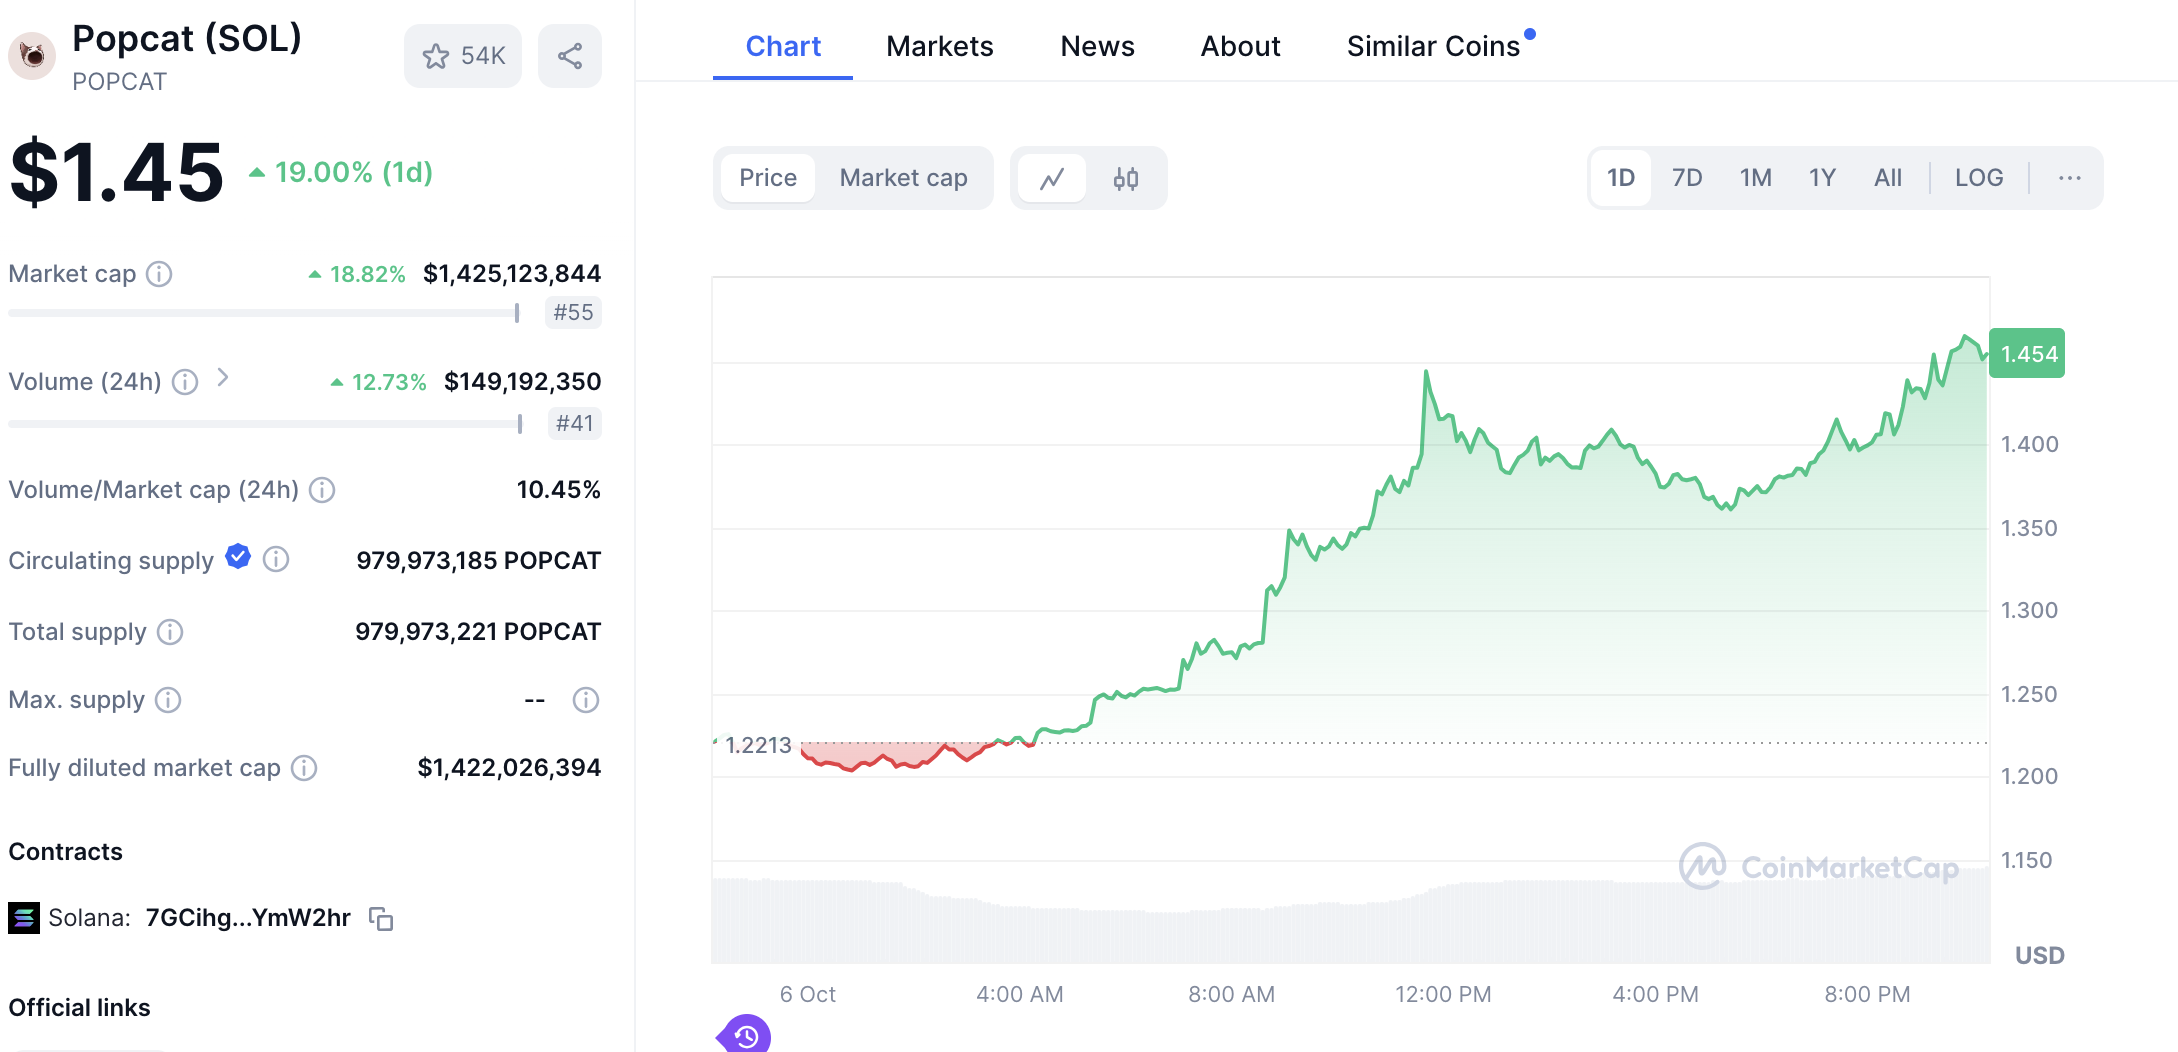
Task: Open the Markets tab
Action: (940, 46)
